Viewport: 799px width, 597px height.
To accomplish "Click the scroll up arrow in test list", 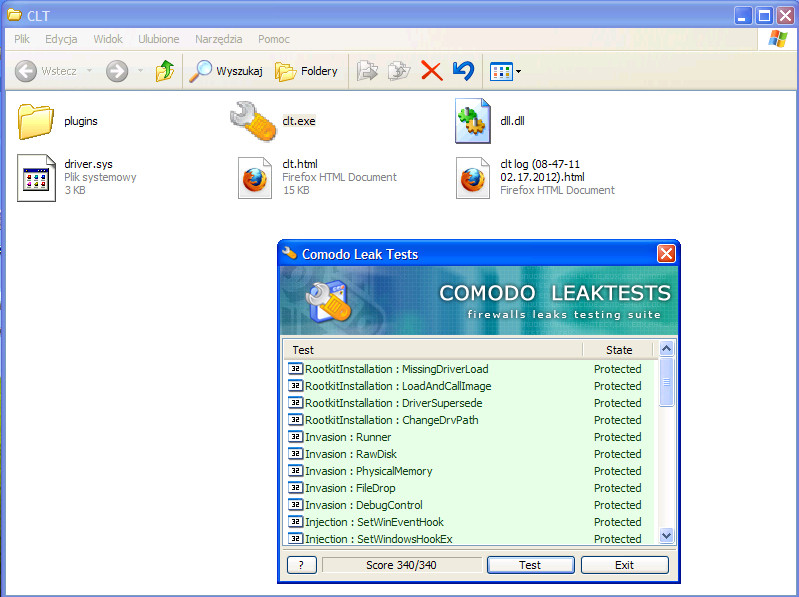I will pos(666,348).
